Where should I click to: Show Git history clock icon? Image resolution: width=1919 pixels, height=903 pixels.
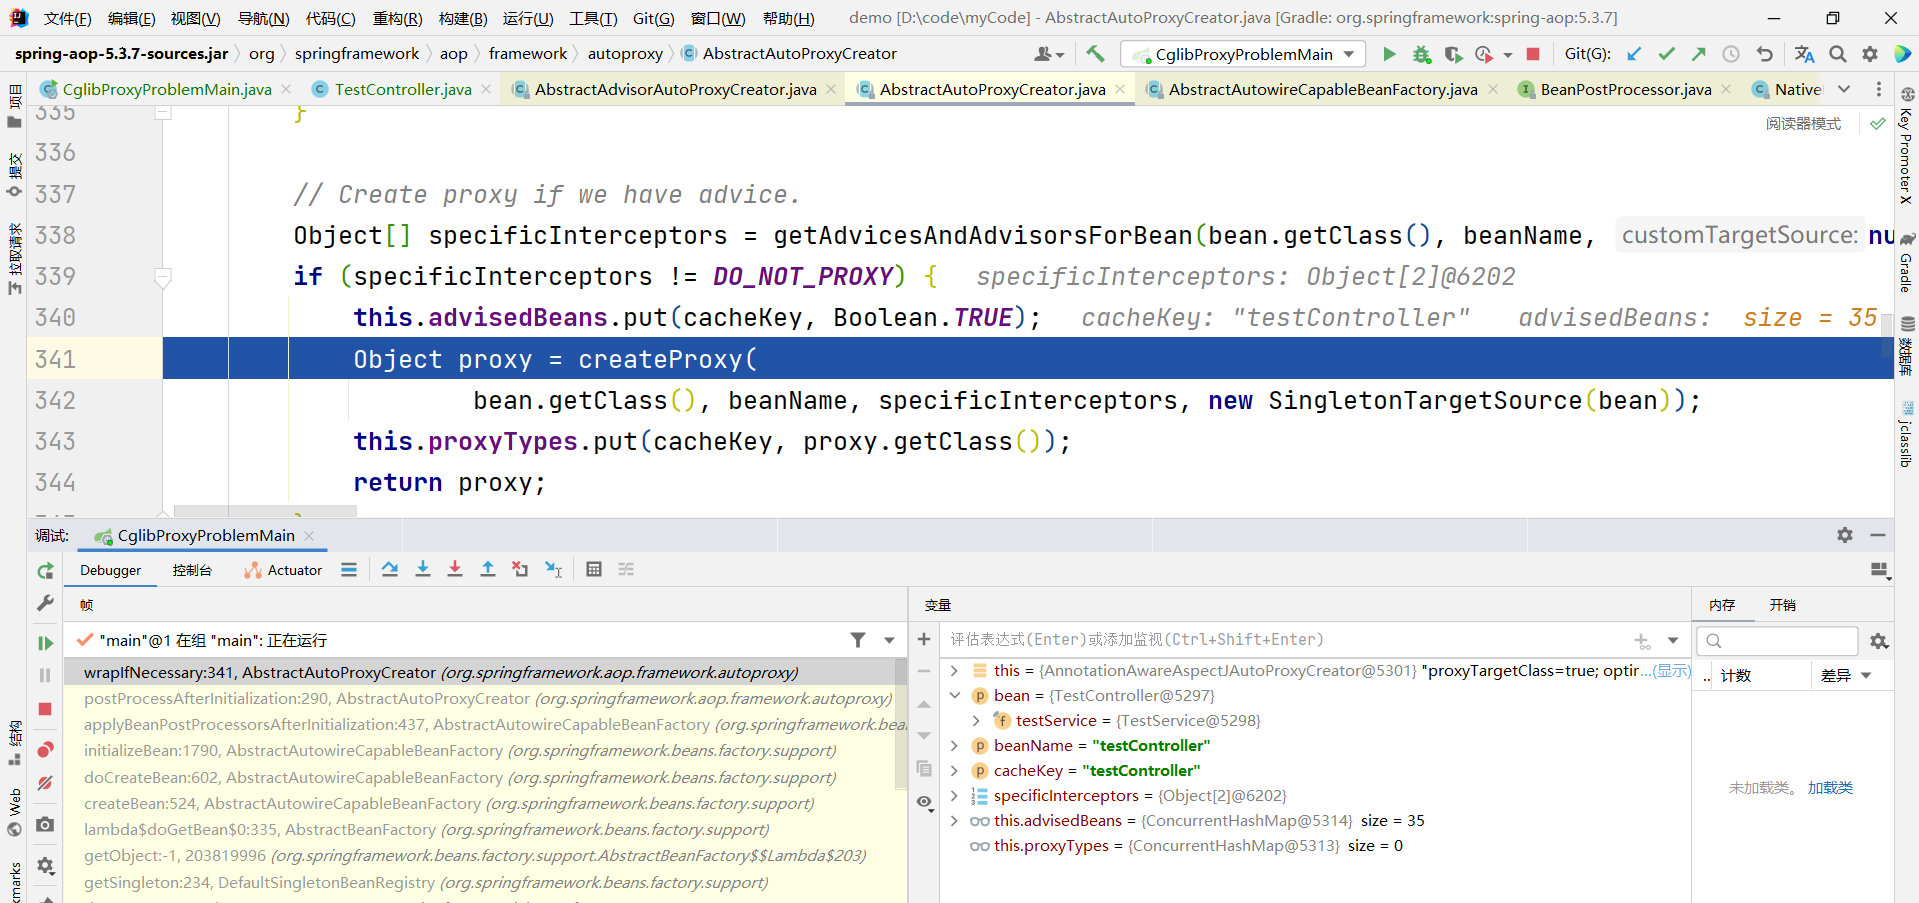point(1731,54)
